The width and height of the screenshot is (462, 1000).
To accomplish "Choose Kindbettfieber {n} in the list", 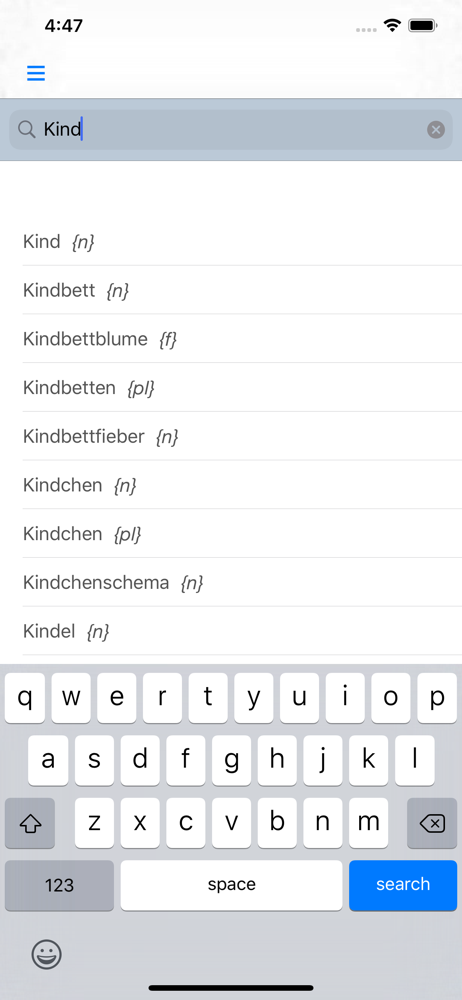I will tap(242, 436).
